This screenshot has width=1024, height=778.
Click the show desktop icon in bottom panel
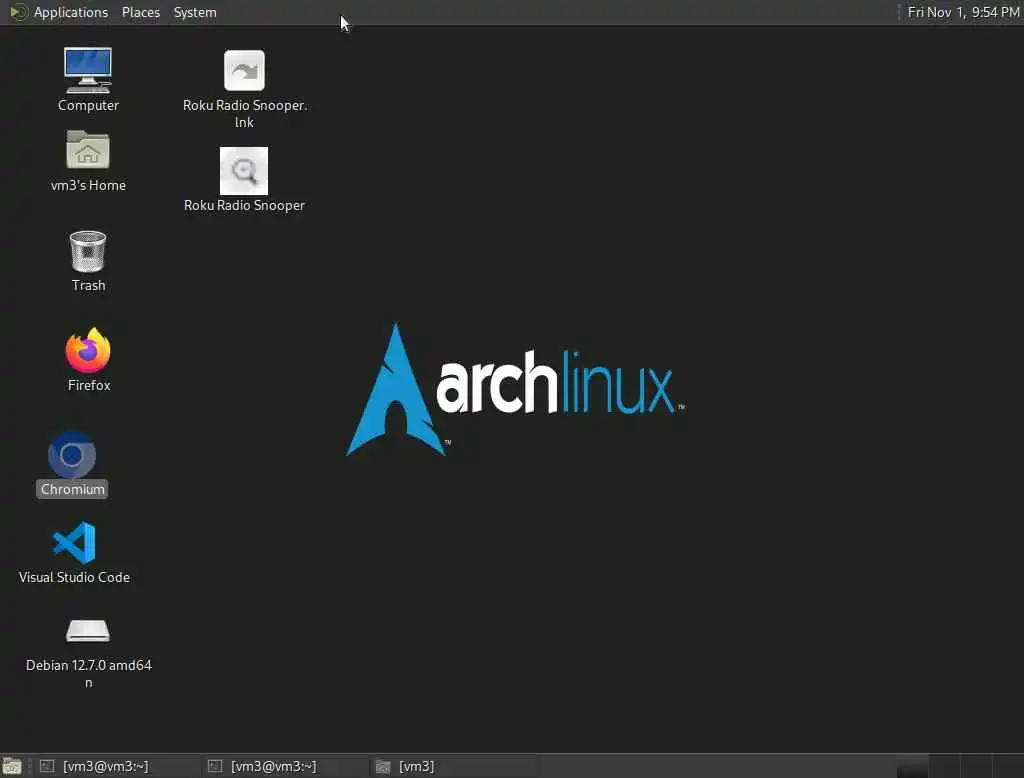tap(12, 766)
